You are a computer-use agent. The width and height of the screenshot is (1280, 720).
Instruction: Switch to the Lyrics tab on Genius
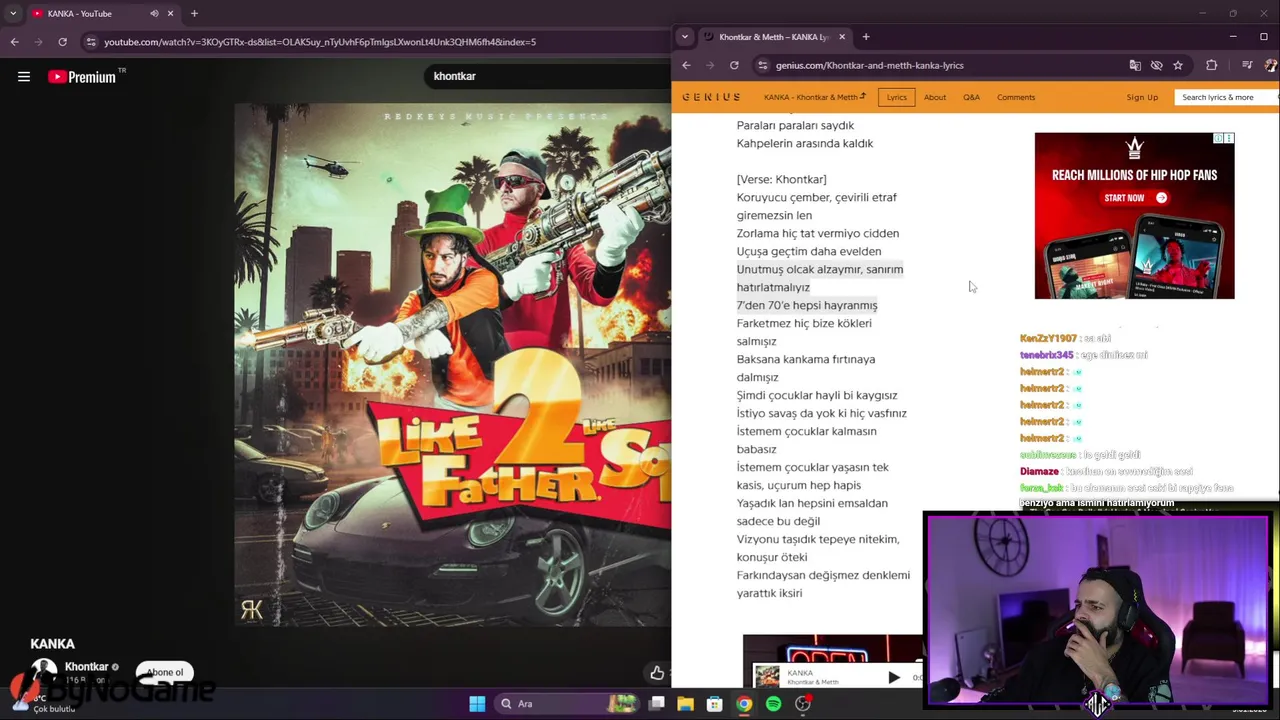click(x=896, y=97)
